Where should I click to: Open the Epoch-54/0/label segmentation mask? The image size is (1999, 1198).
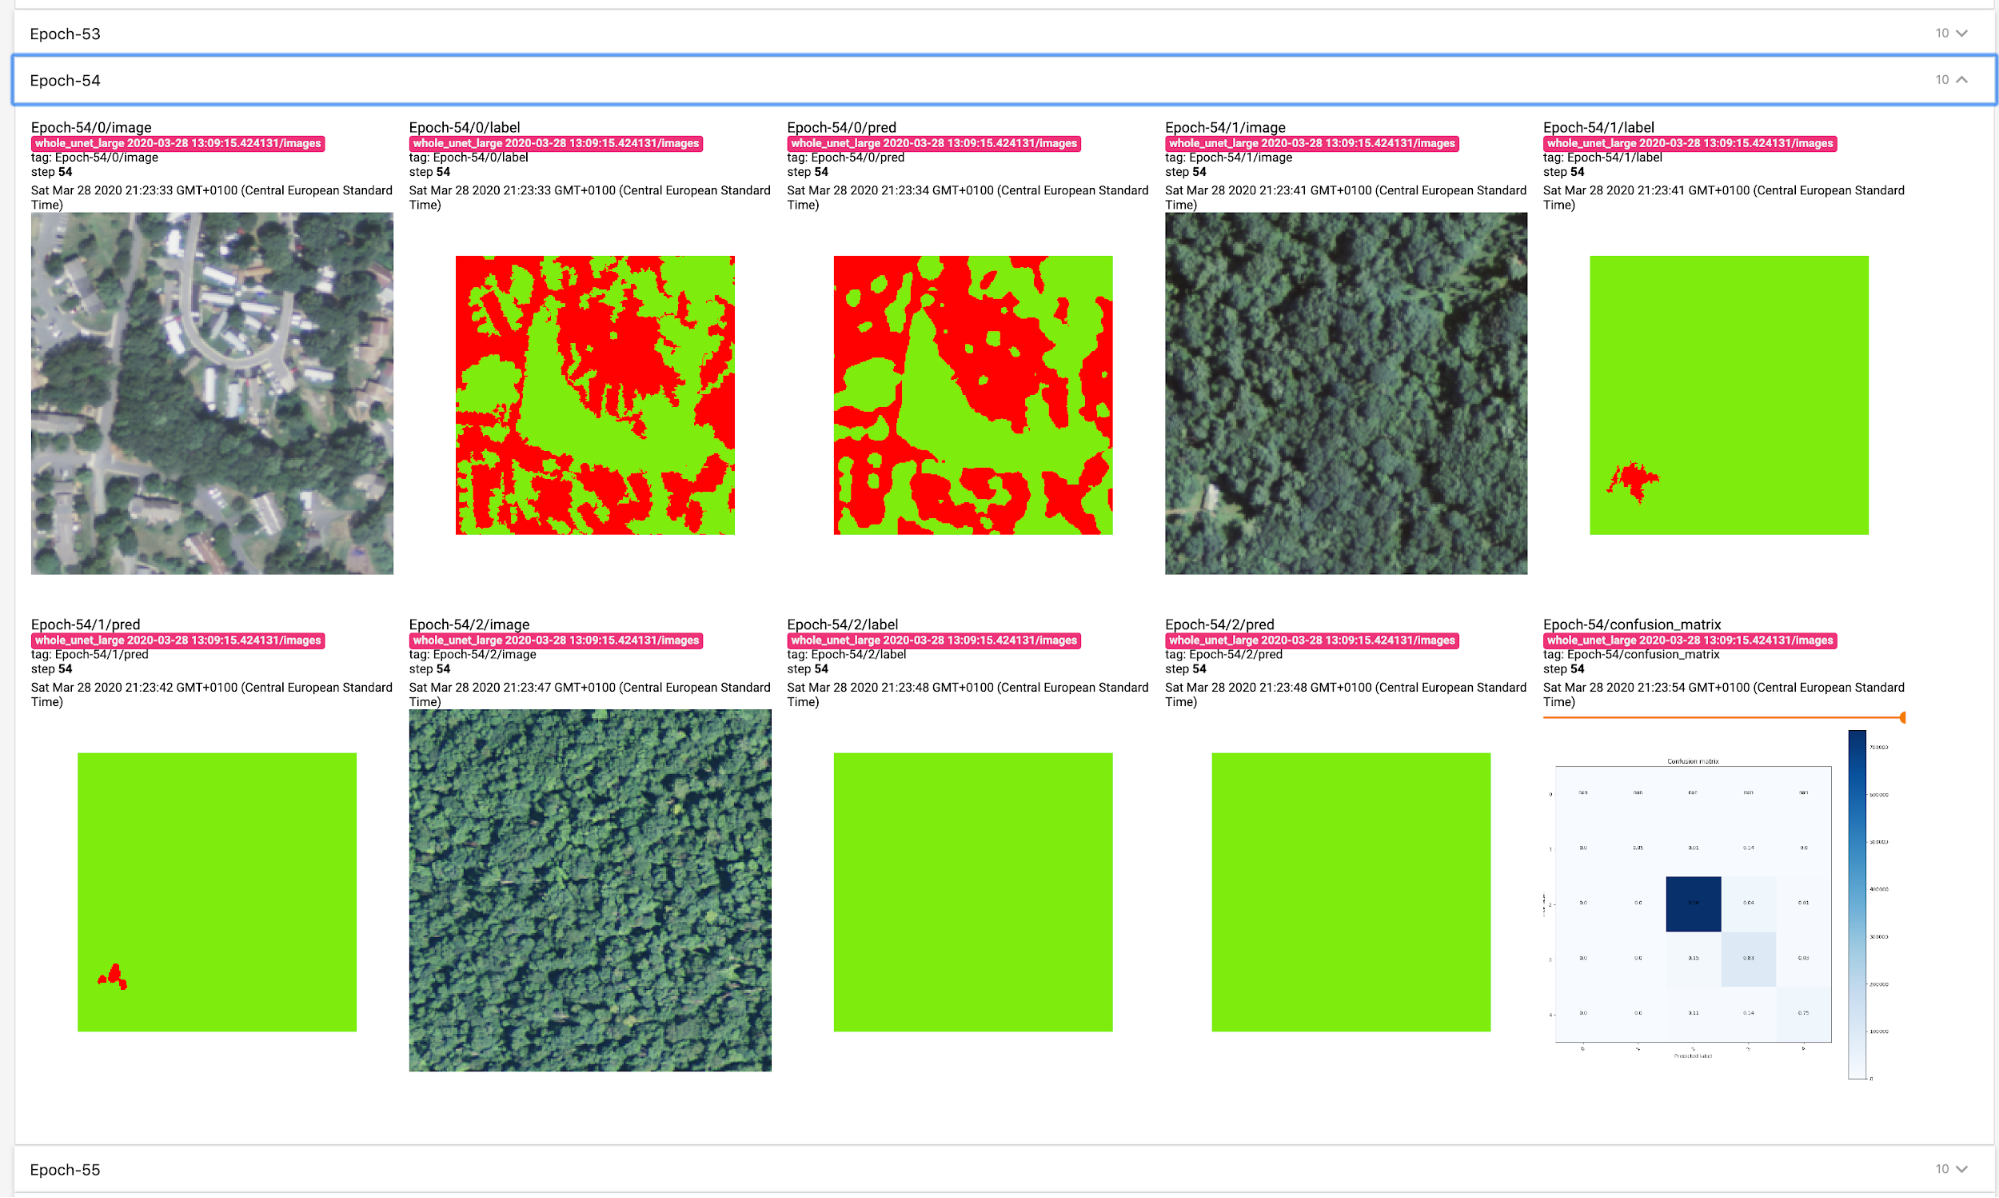(x=595, y=395)
